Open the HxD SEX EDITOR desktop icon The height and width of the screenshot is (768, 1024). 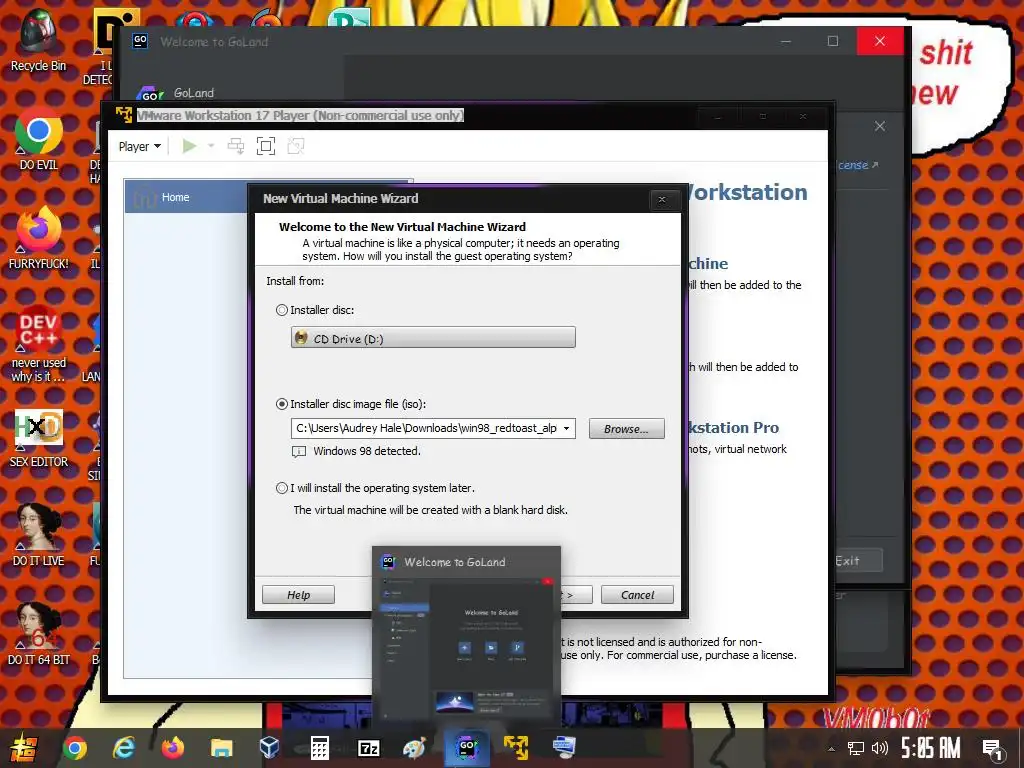[38, 439]
